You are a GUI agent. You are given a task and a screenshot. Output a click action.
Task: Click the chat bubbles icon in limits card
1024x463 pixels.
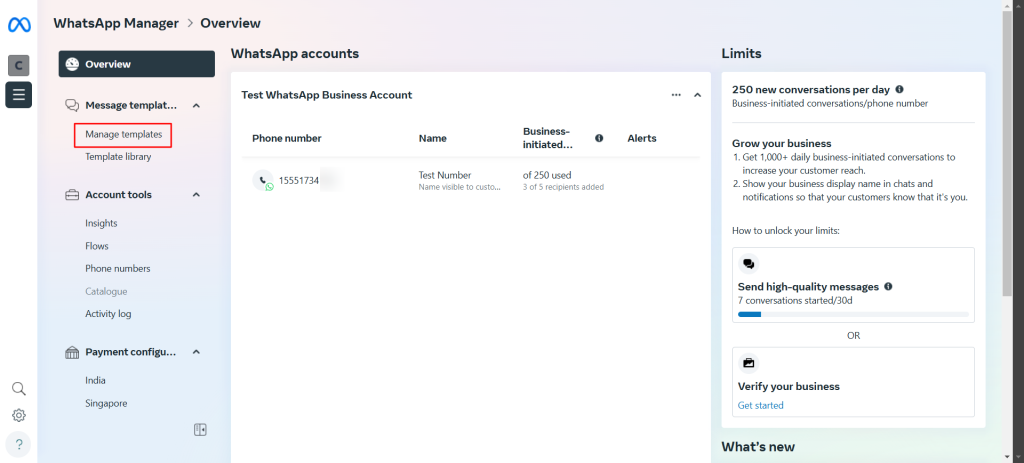(x=748, y=264)
